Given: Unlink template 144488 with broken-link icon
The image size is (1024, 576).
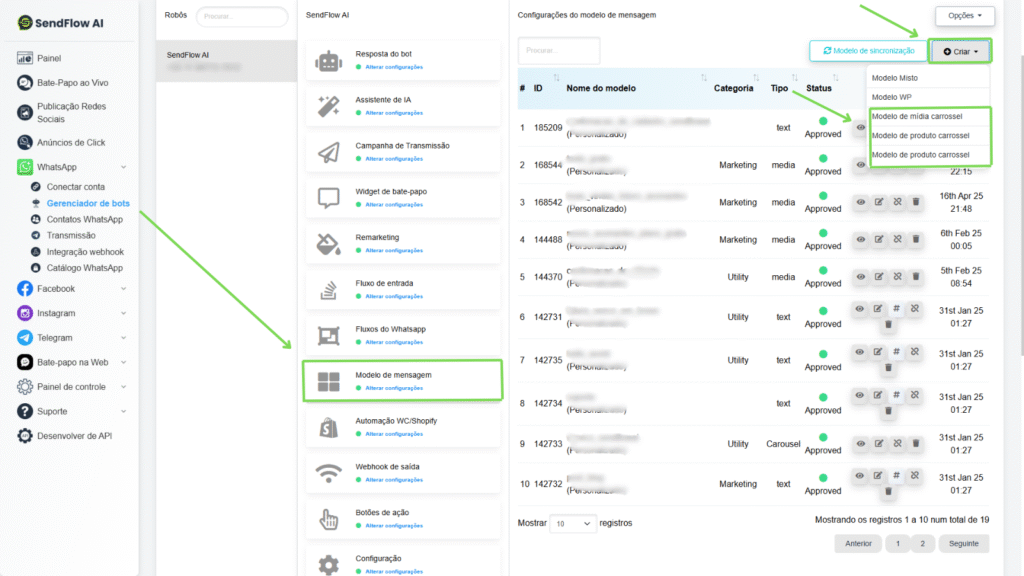Looking at the screenshot, I should pyautogui.click(x=897, y=239).
